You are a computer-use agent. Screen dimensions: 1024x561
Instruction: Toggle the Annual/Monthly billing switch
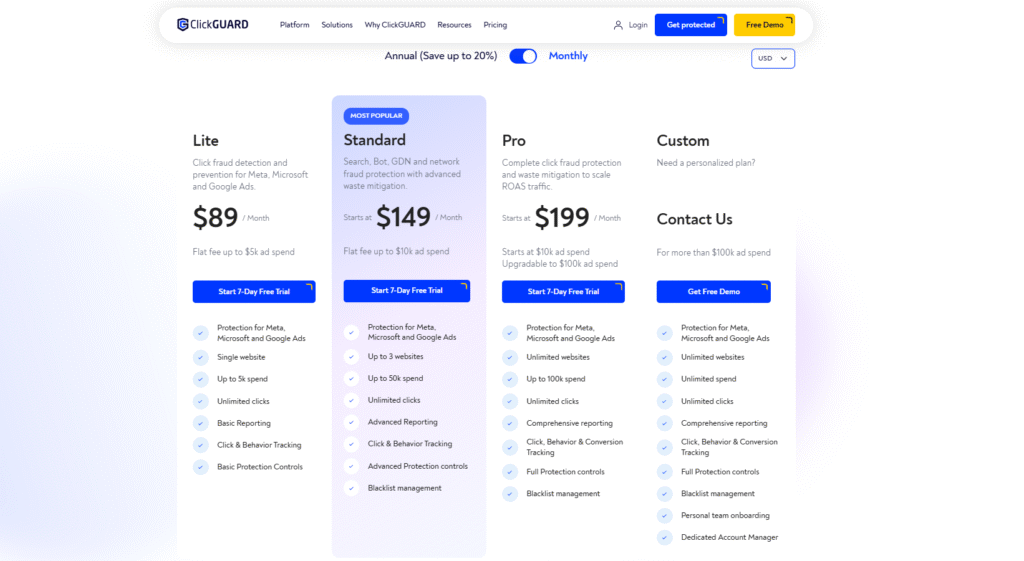[x=523, y=56]
